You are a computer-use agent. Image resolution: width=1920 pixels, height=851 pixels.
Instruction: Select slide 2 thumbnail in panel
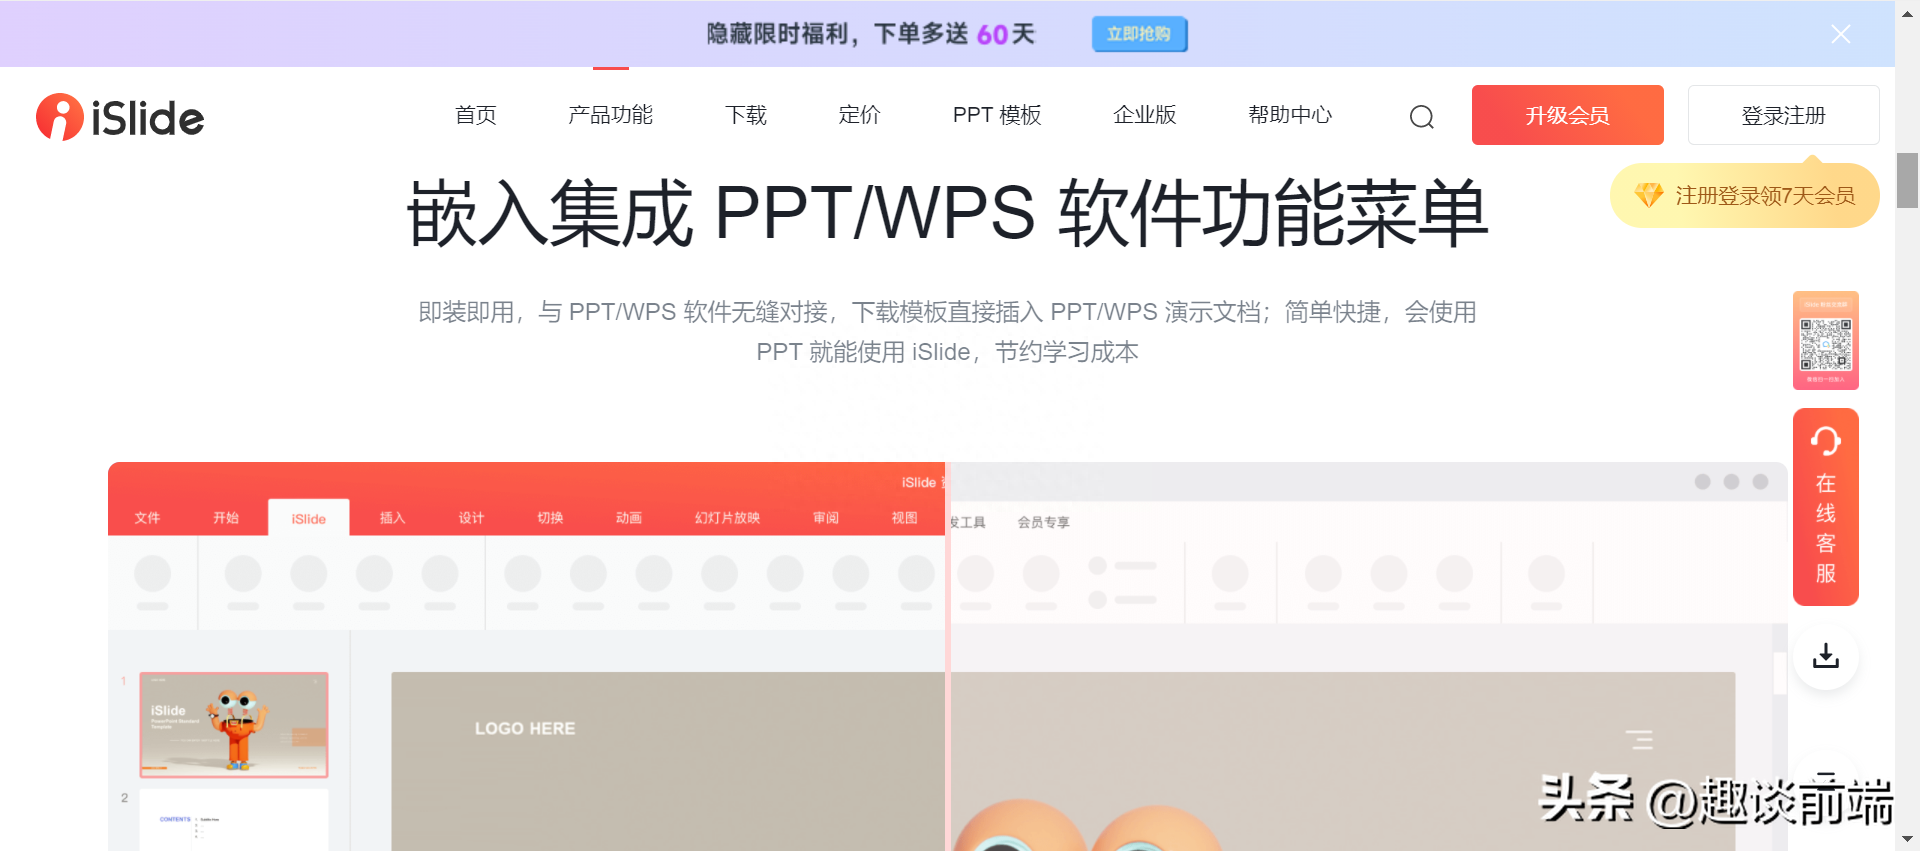pos(234,820)
